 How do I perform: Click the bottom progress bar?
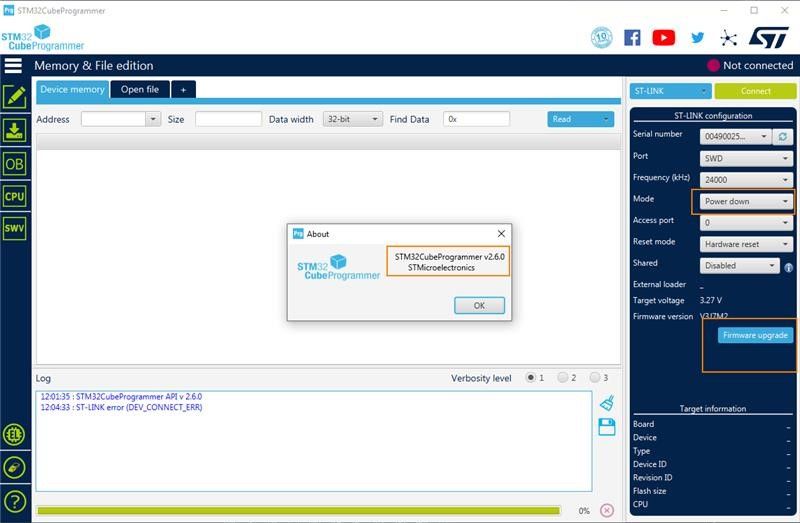tap(298, 511)
